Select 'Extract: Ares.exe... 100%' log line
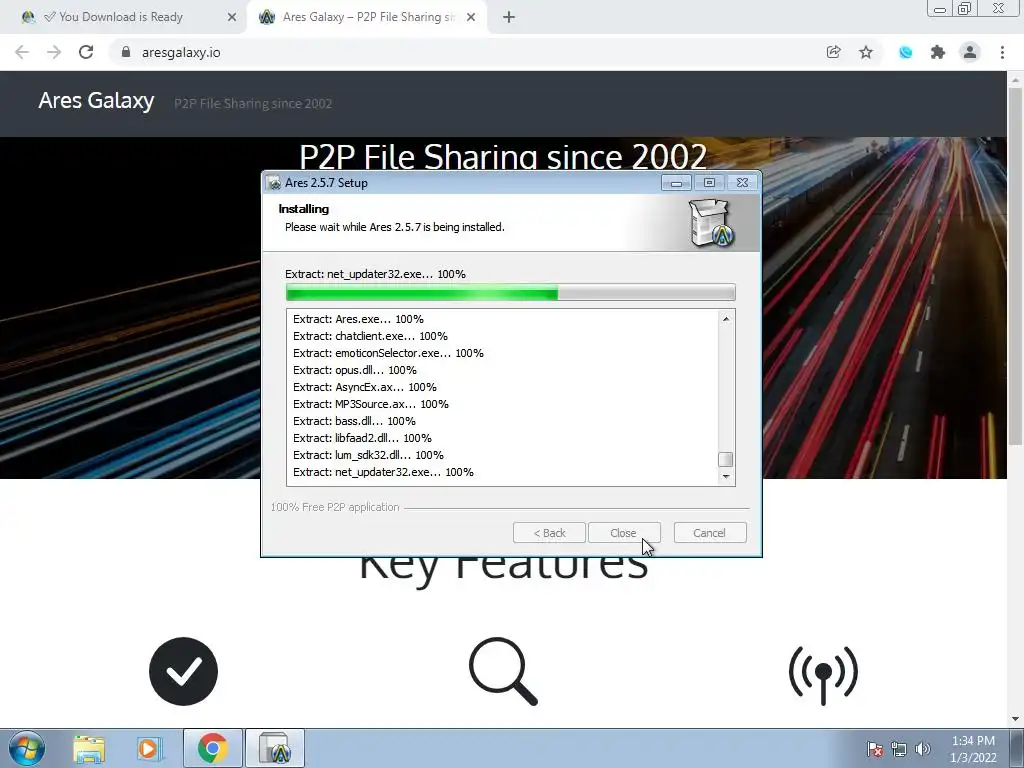The width and height of the screenshot is (1024, 768). [x=358, y=319]
